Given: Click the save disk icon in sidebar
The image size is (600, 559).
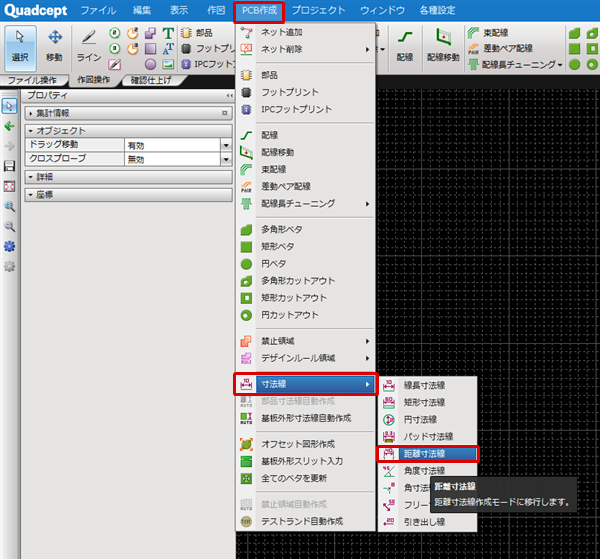Looking at the screenshot, I should pos(9,166).
